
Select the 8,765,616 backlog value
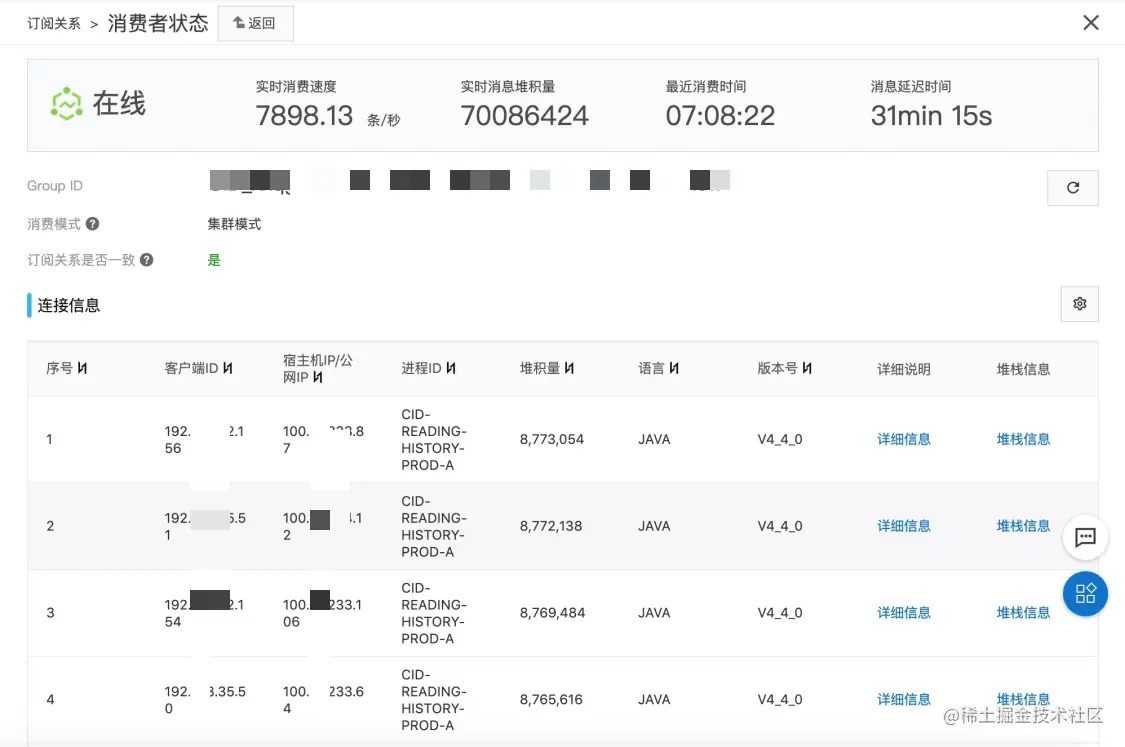point(551,700)
